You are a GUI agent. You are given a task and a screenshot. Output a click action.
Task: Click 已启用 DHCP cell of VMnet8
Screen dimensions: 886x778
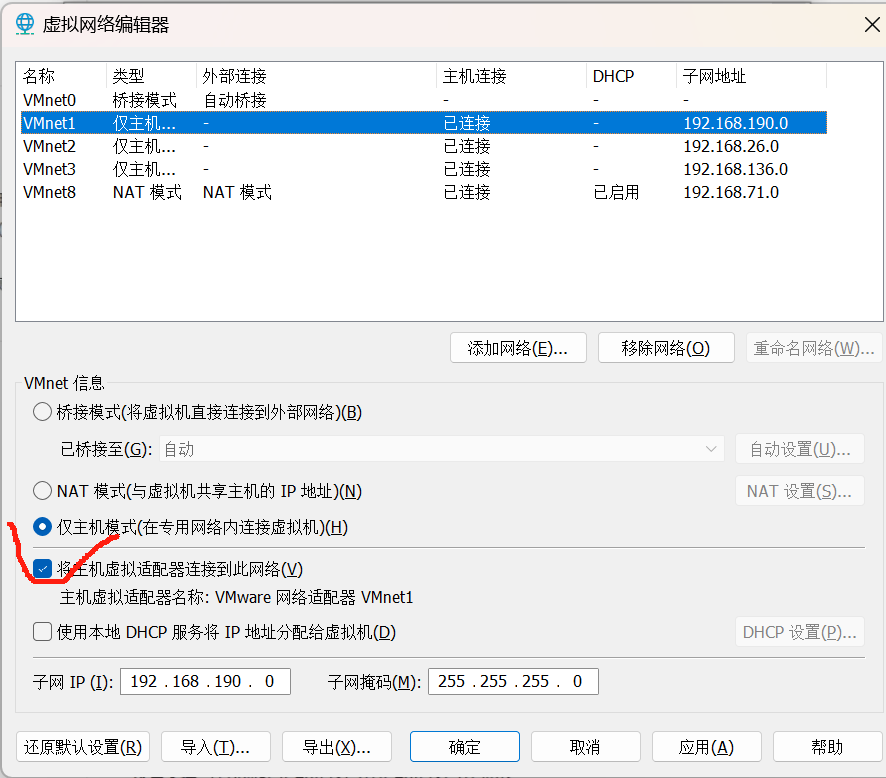[x=616, y=192]
